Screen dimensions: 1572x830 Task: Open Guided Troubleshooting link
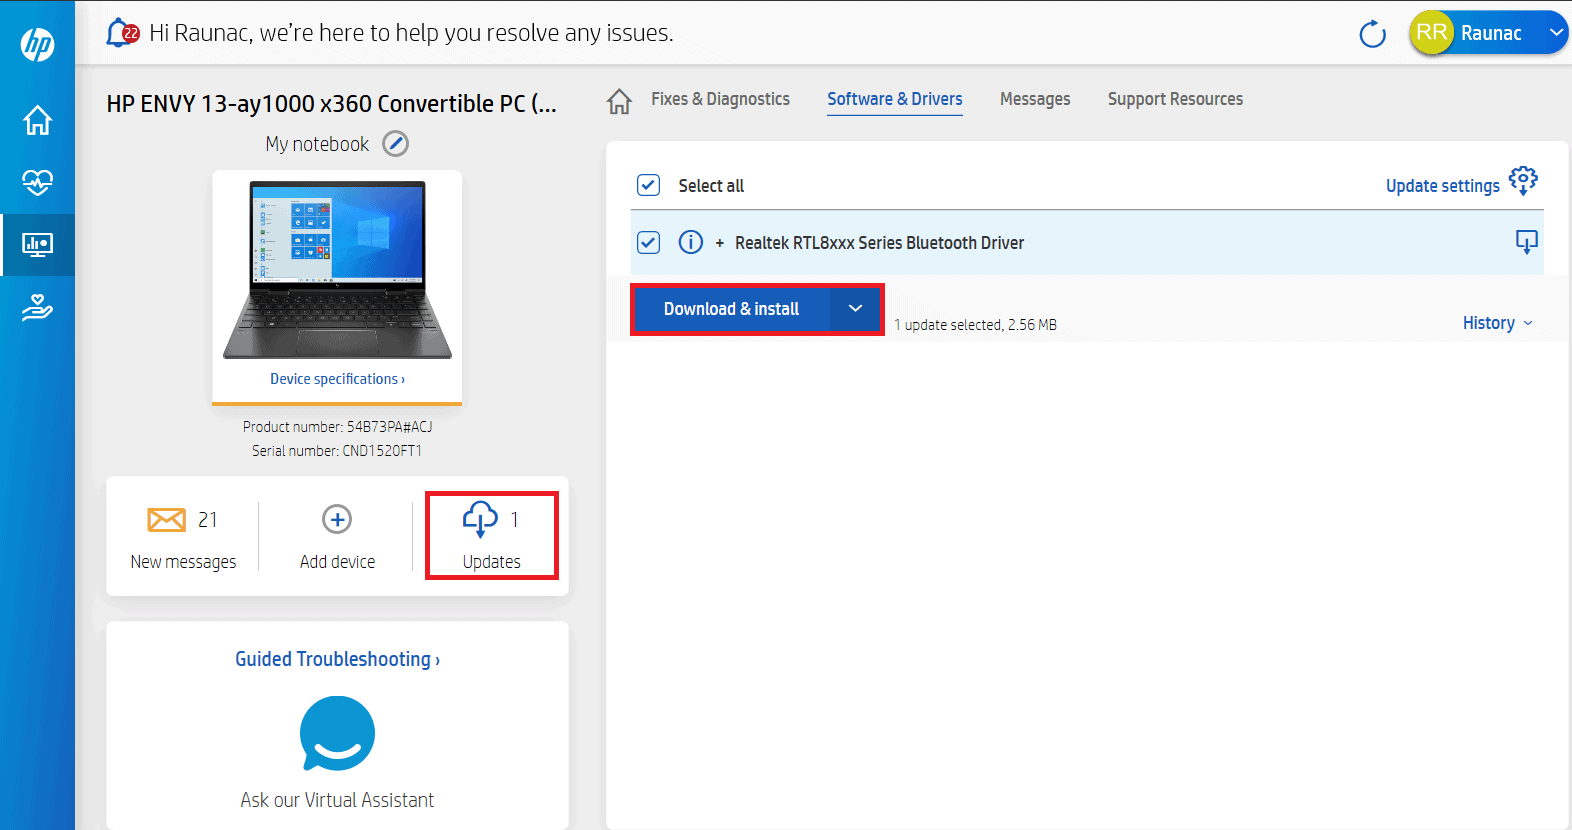337,659
